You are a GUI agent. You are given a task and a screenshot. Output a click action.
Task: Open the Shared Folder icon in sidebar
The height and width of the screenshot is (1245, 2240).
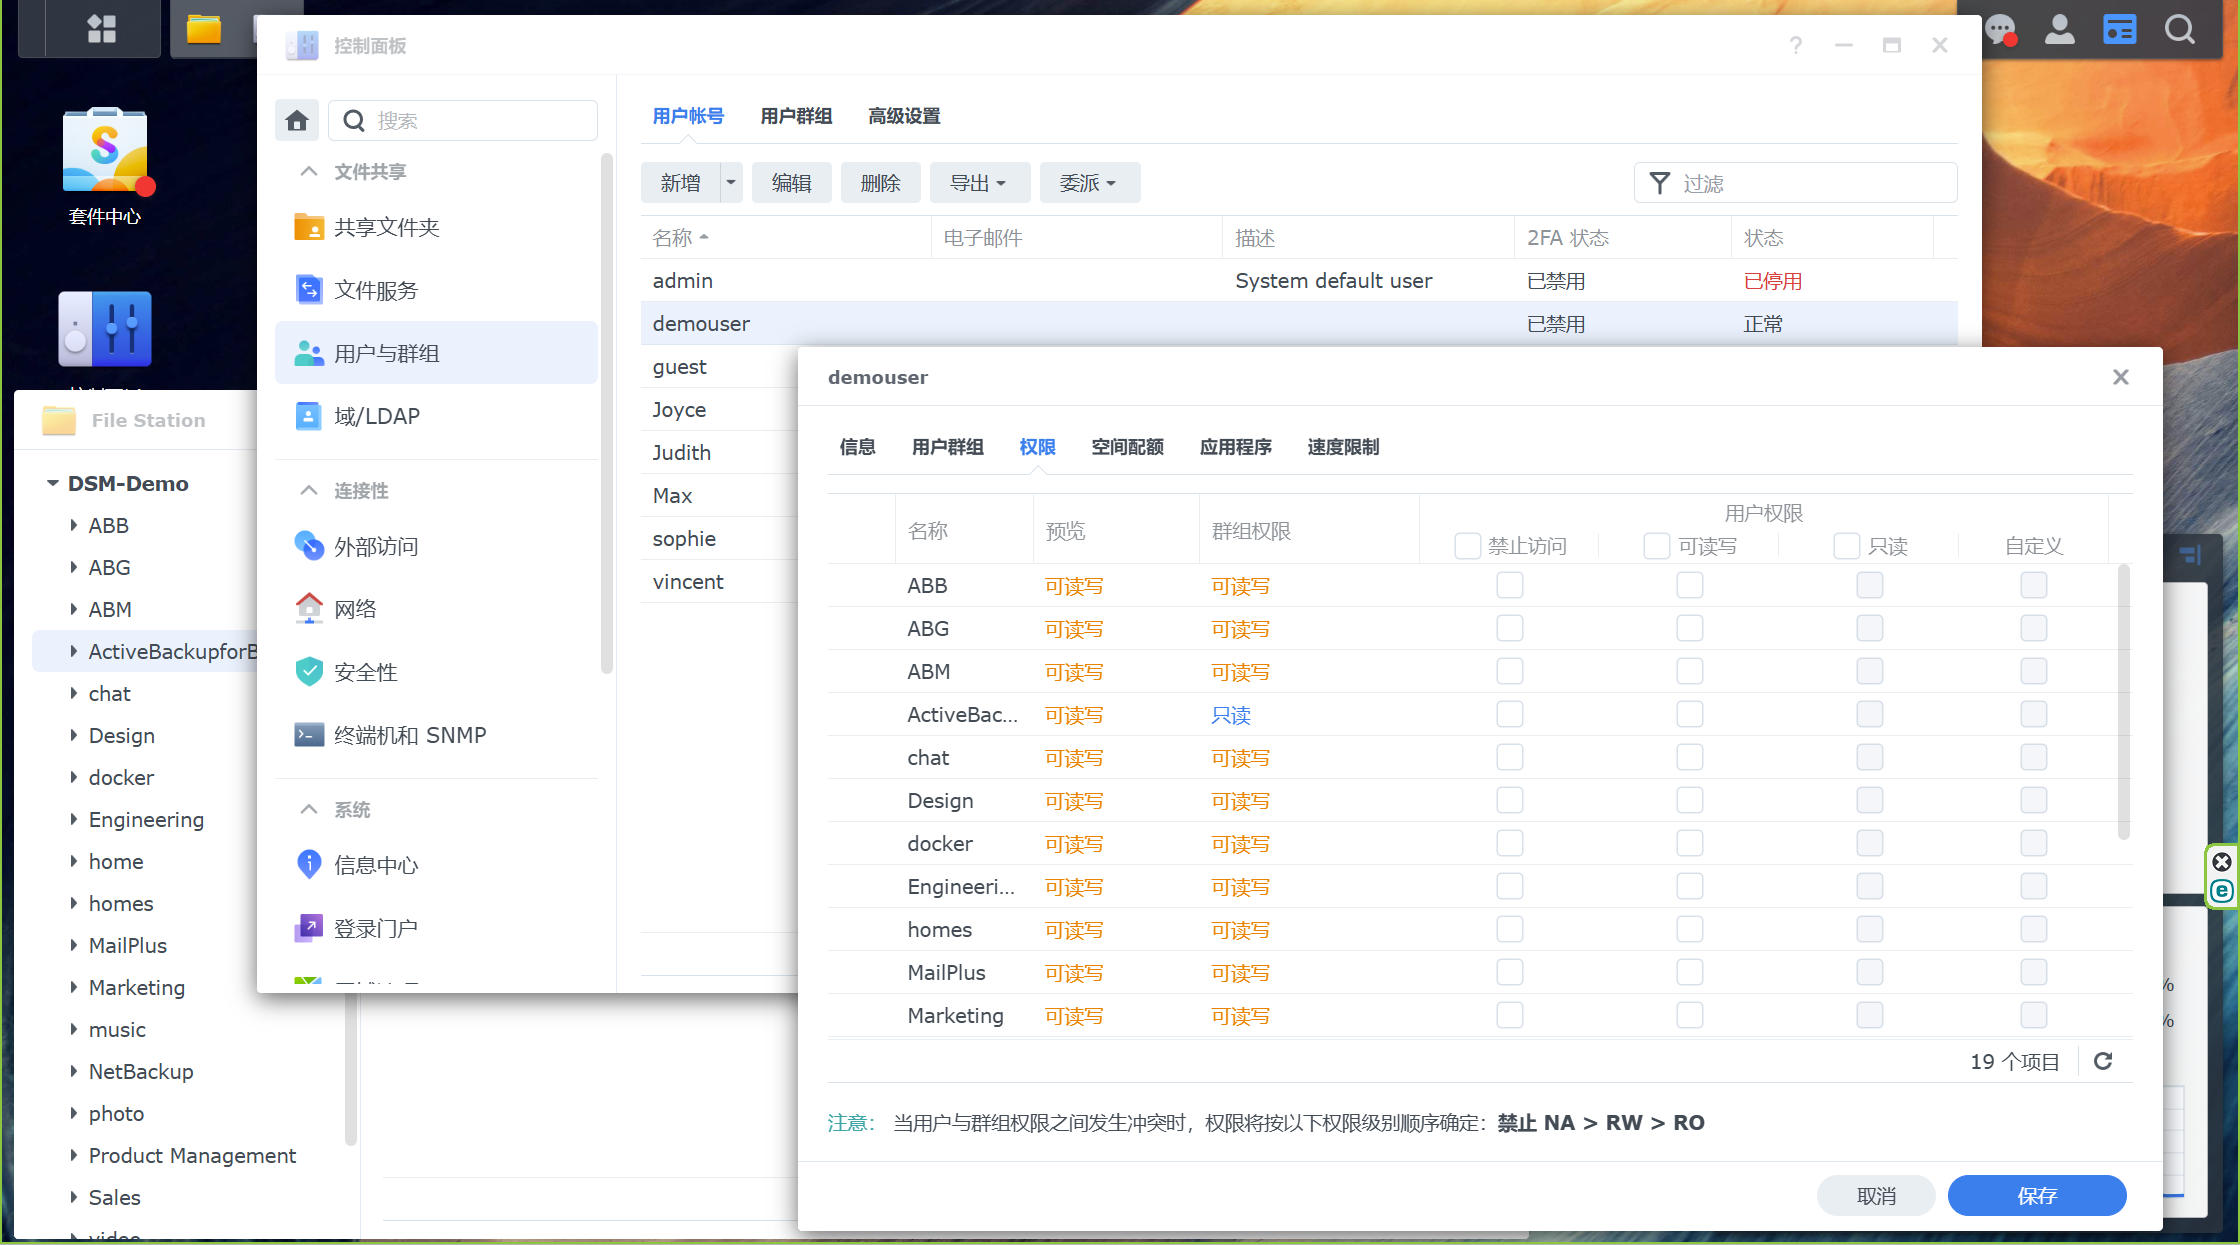click(x=309, y=227)
